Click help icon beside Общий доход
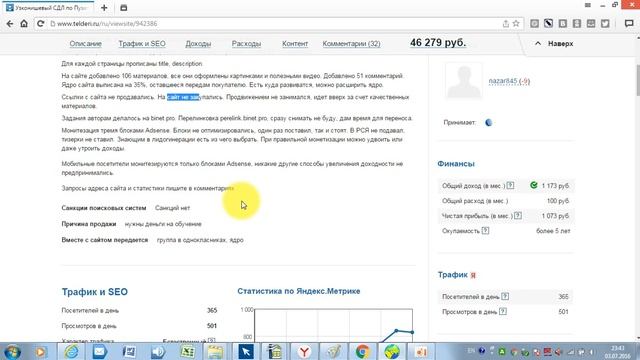This screenshot has width=640, height=360. click(x=510, y=186)
